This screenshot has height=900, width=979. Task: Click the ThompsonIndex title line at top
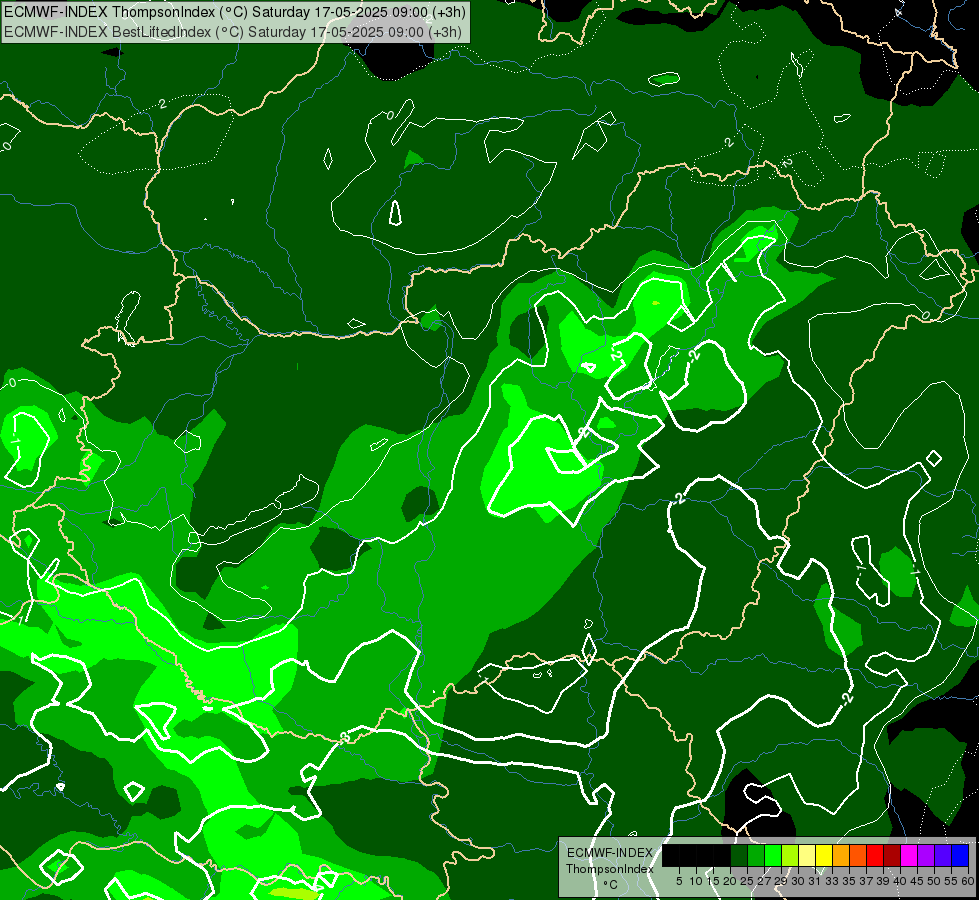click(234, 12)
